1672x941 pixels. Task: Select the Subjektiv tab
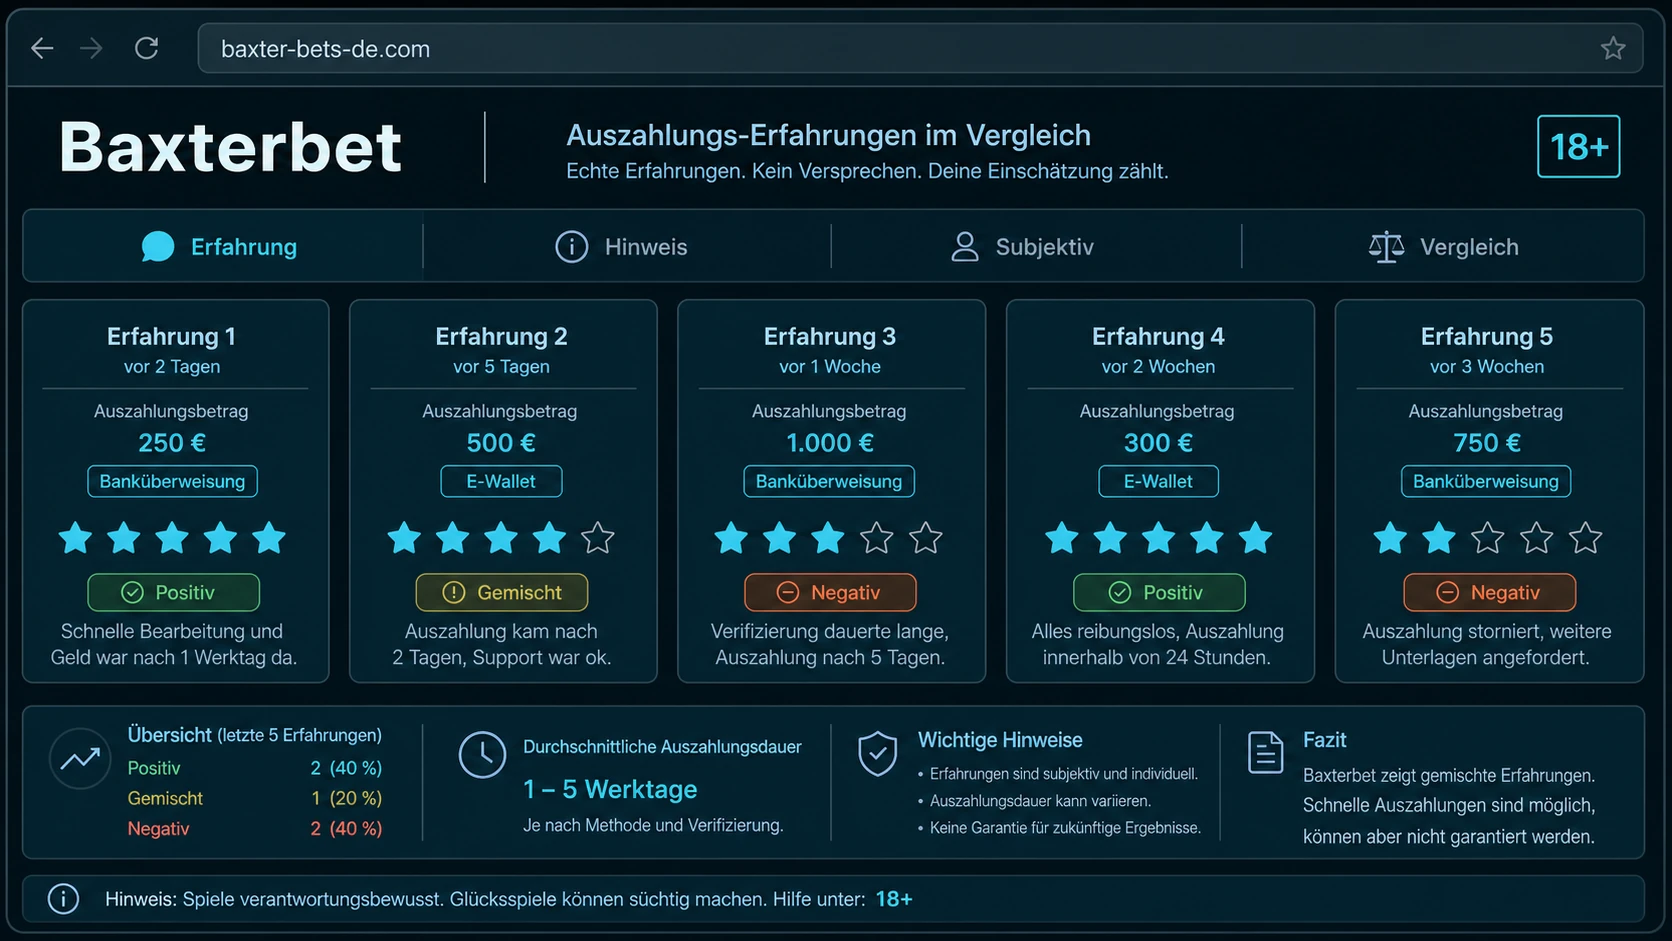pyautogui.click(x=1036, y=246)
